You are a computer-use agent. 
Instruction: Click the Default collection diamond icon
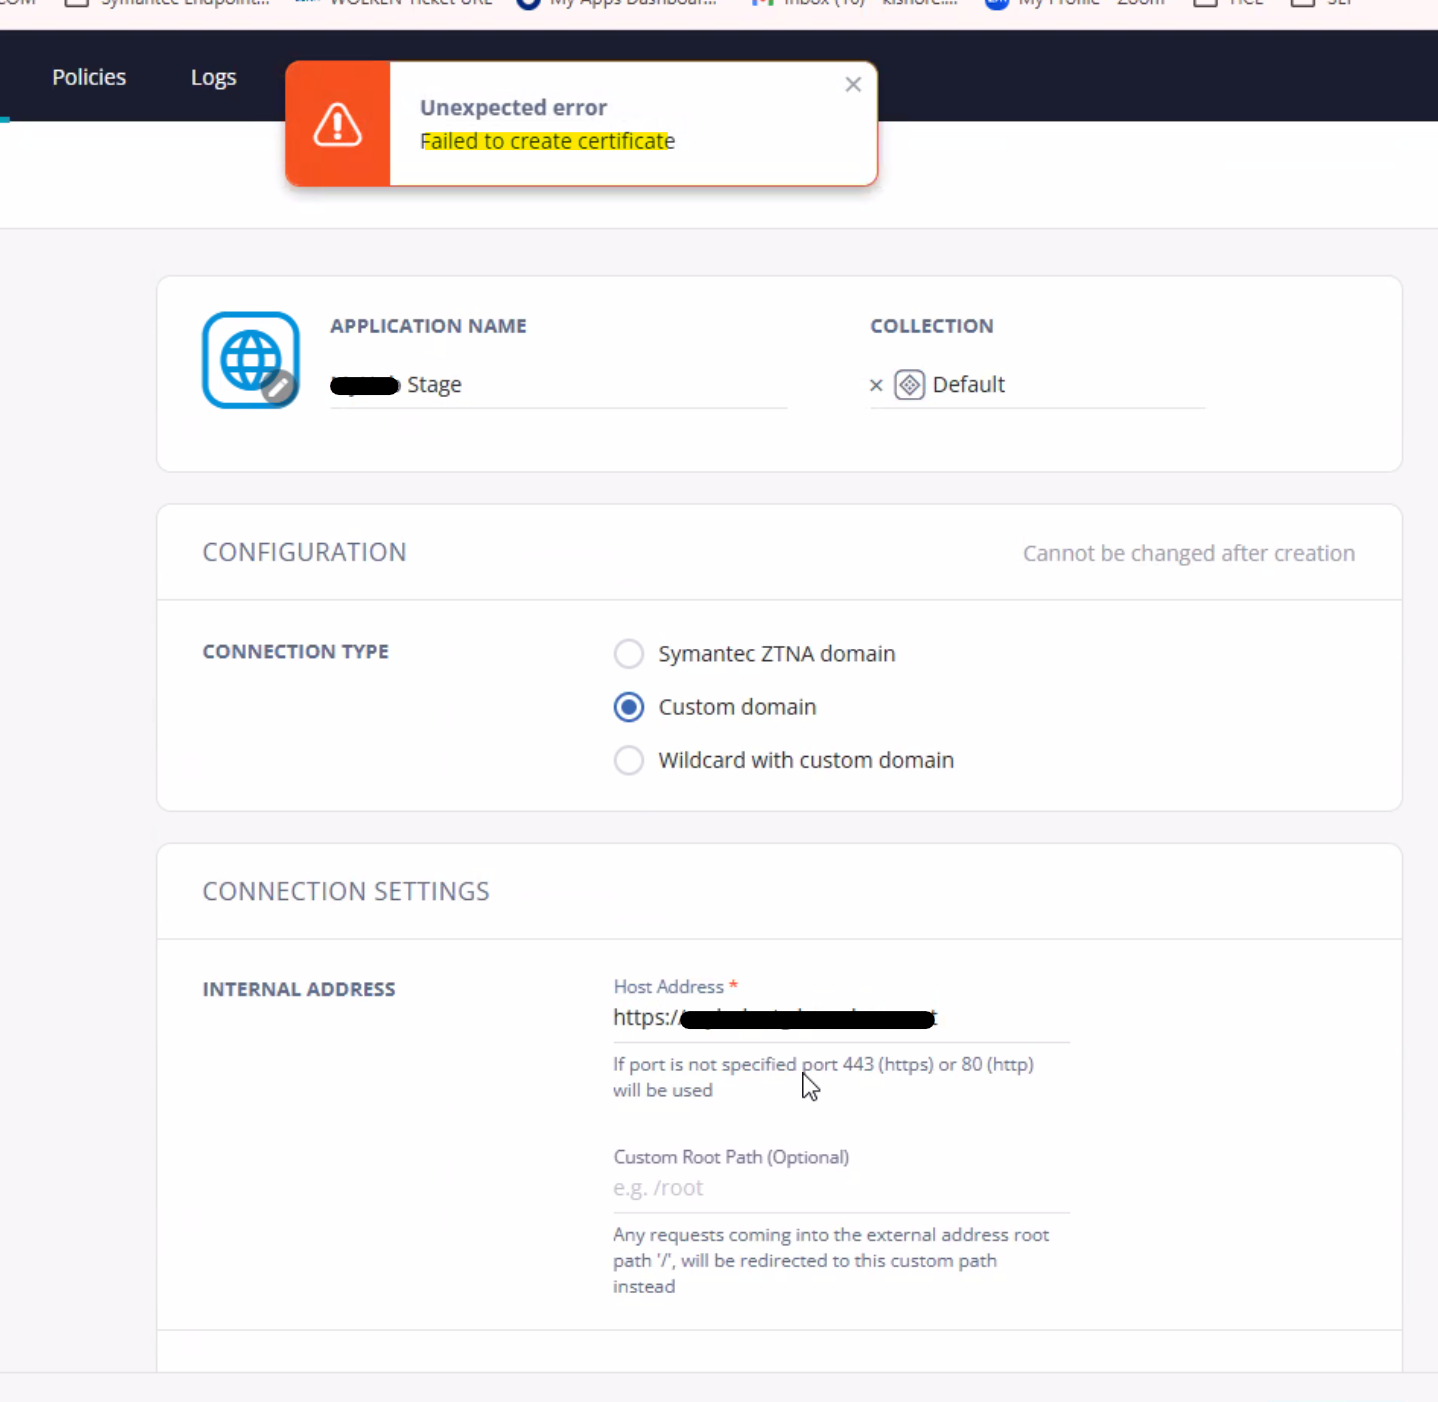(909, 385)
